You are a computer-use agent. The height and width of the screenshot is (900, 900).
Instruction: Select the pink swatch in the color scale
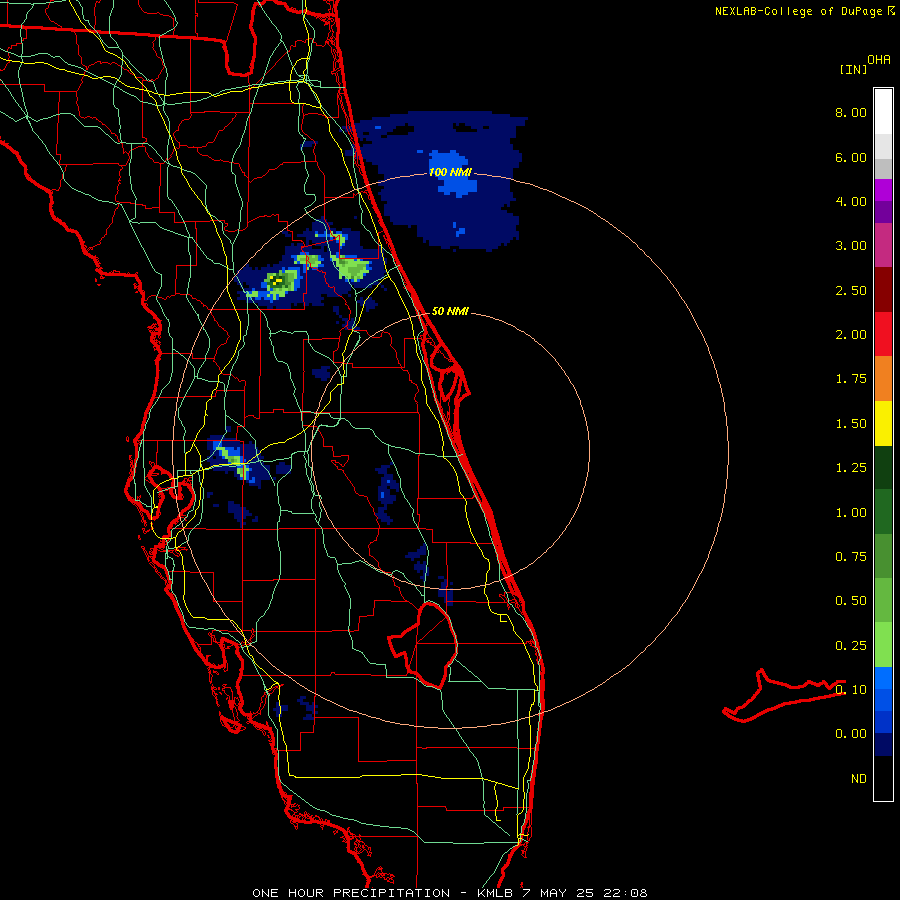click(883, 246)
